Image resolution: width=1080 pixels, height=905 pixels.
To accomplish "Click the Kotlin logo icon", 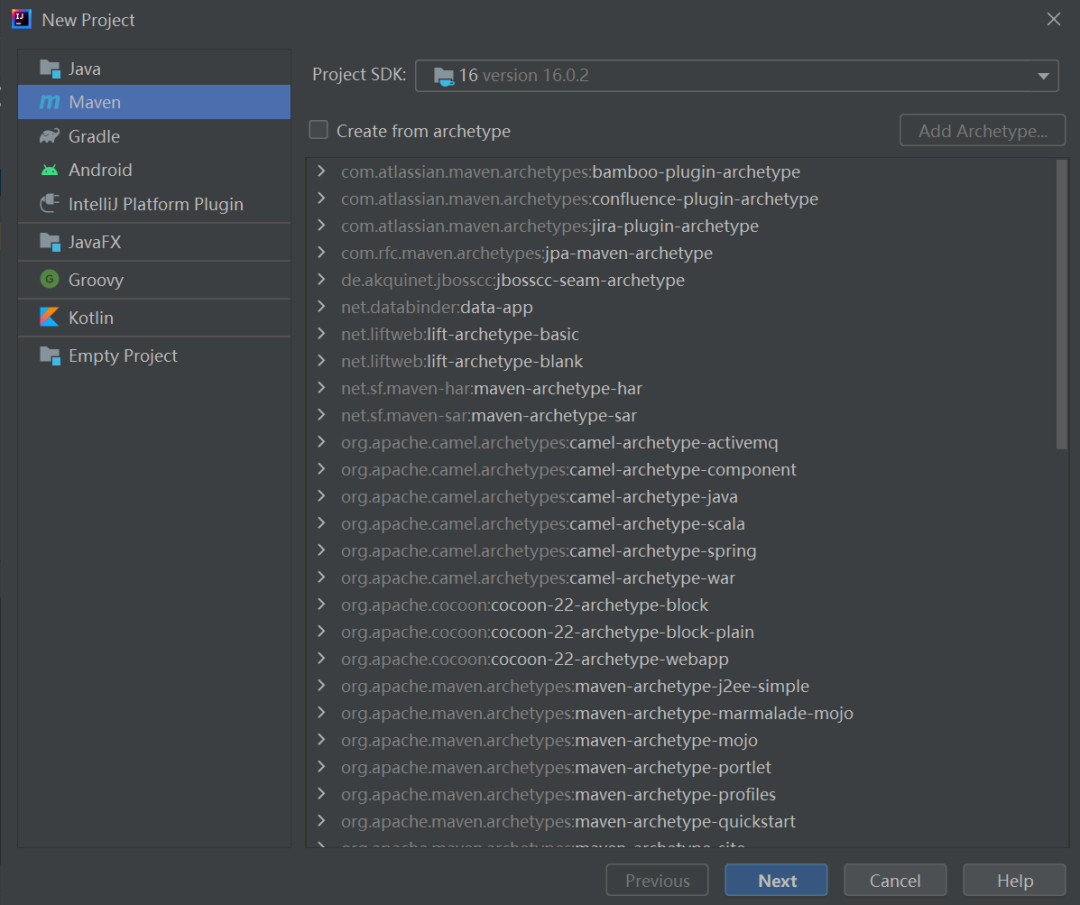I will (x=50, y=317).
